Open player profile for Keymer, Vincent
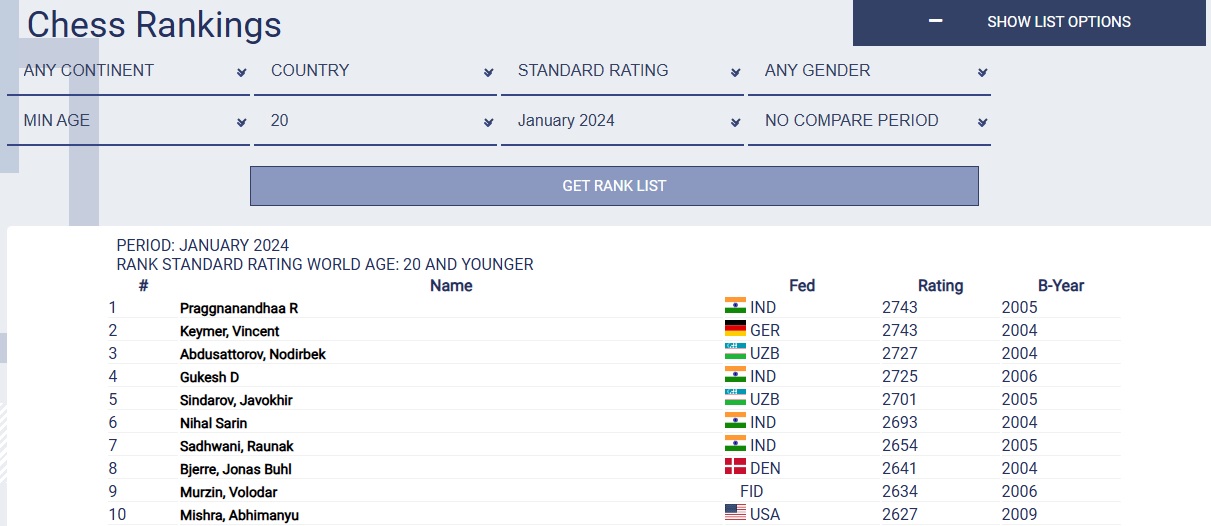 [229, 331]
